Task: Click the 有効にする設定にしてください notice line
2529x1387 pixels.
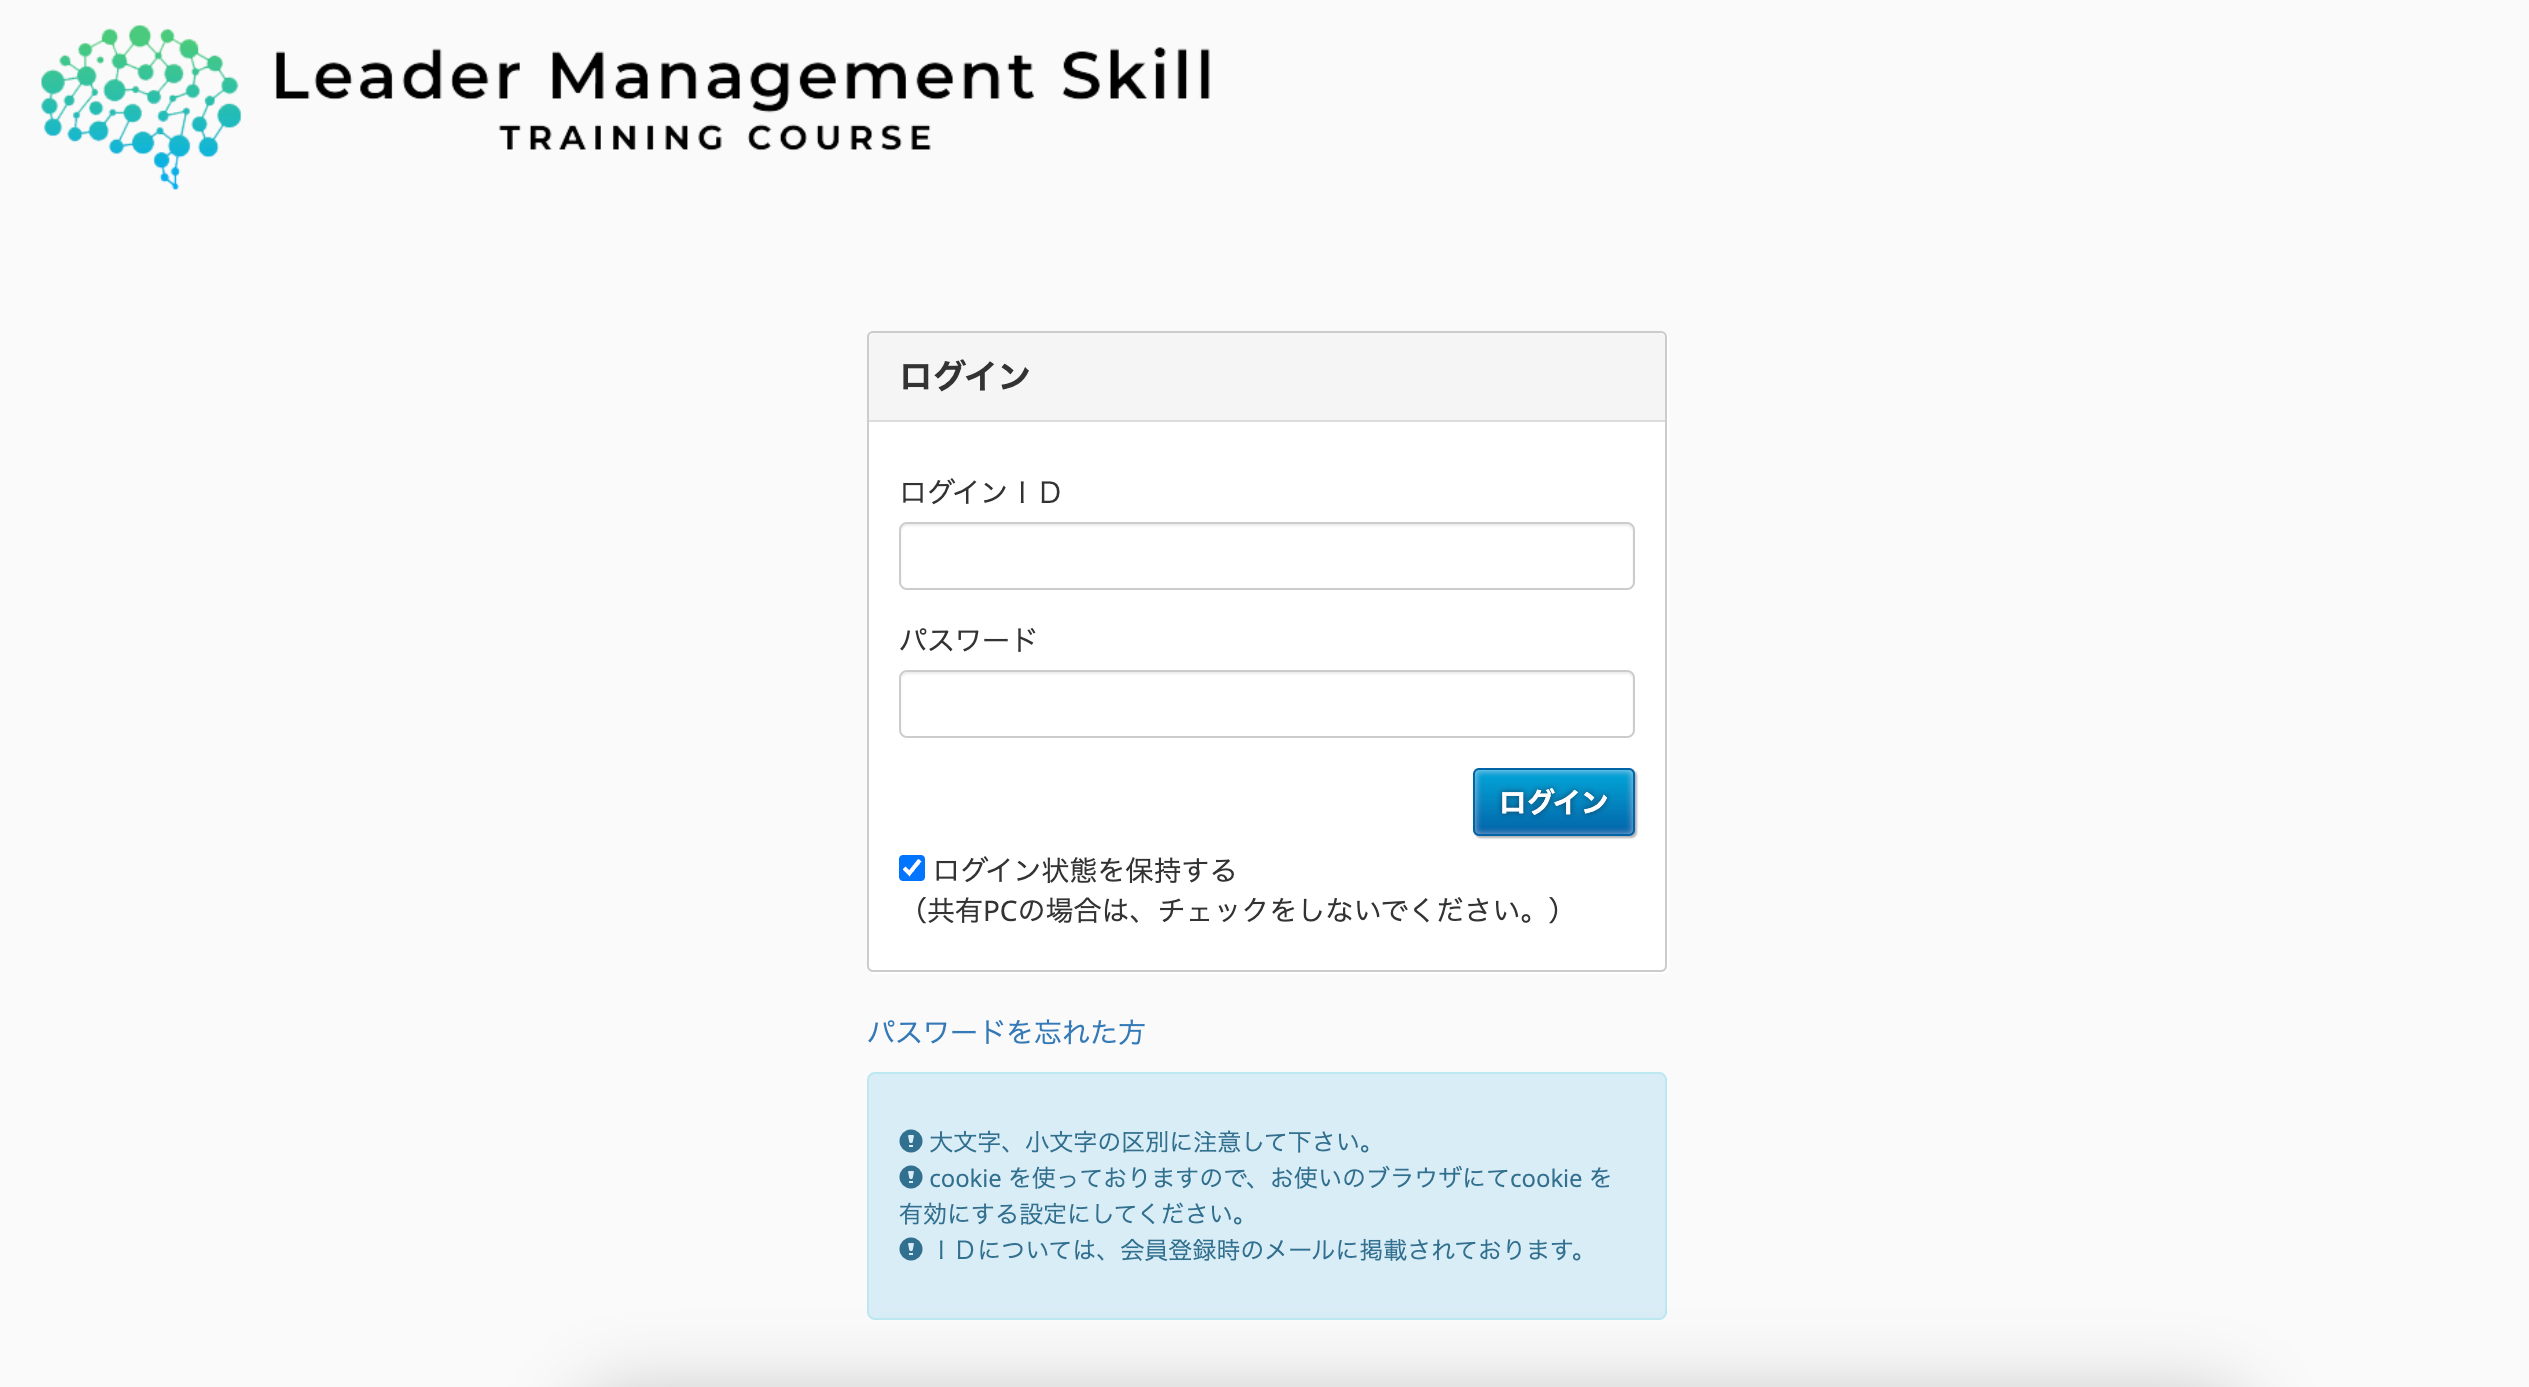Action: 1075,1214
